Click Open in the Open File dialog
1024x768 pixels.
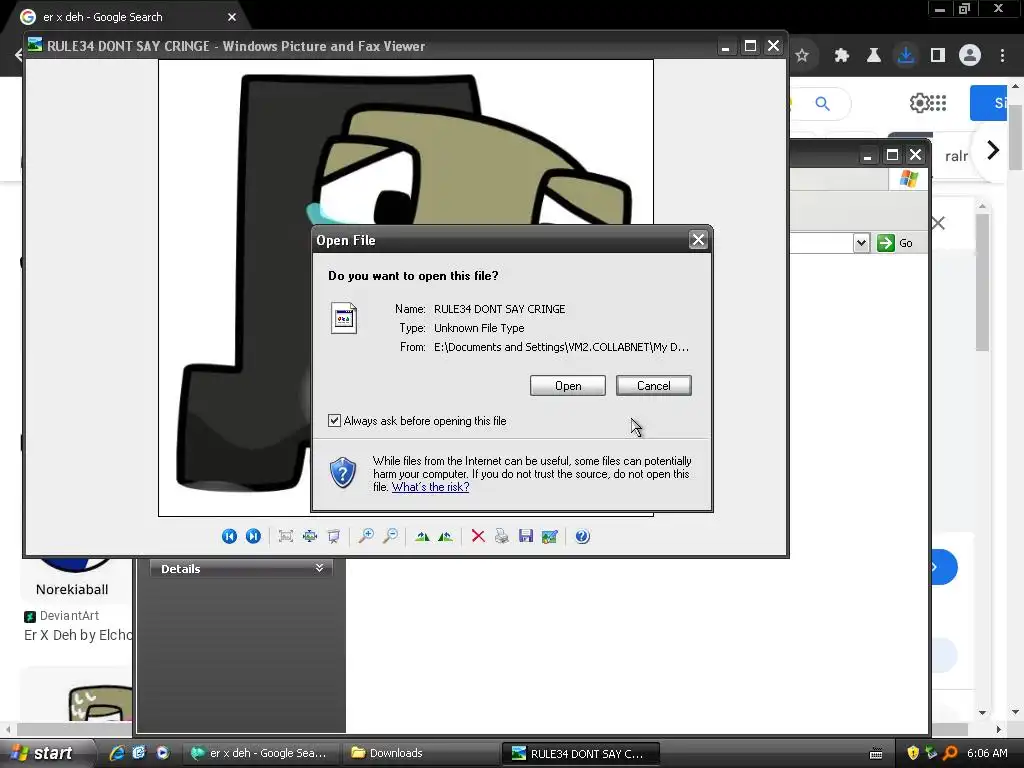point(568,386)
